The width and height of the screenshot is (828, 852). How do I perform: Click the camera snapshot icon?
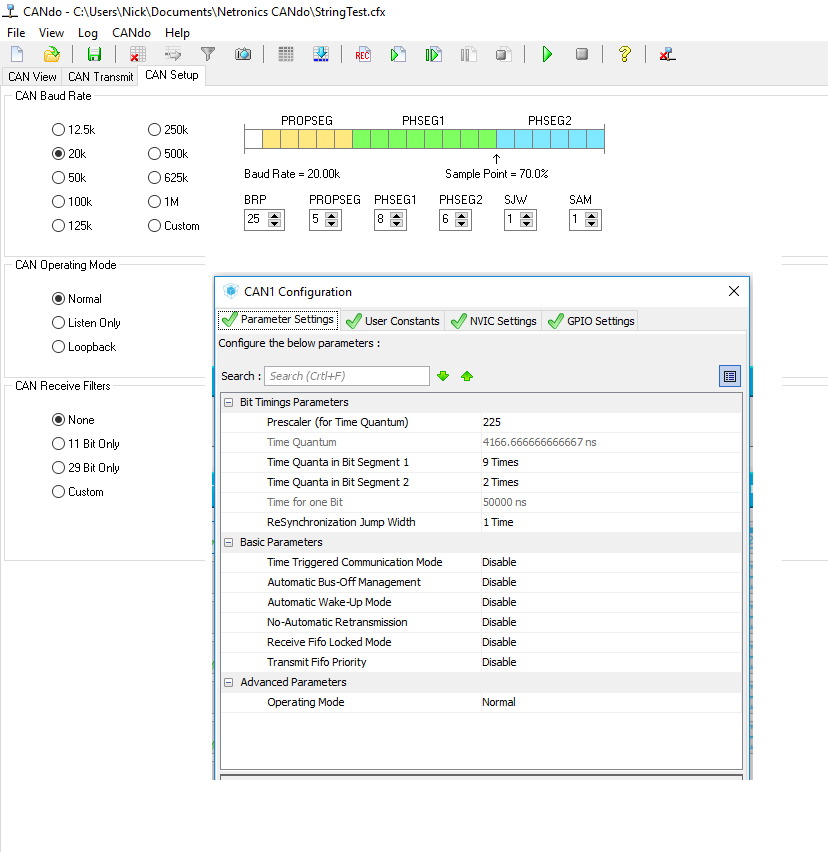pyautogui.click(x=243, y=54)
